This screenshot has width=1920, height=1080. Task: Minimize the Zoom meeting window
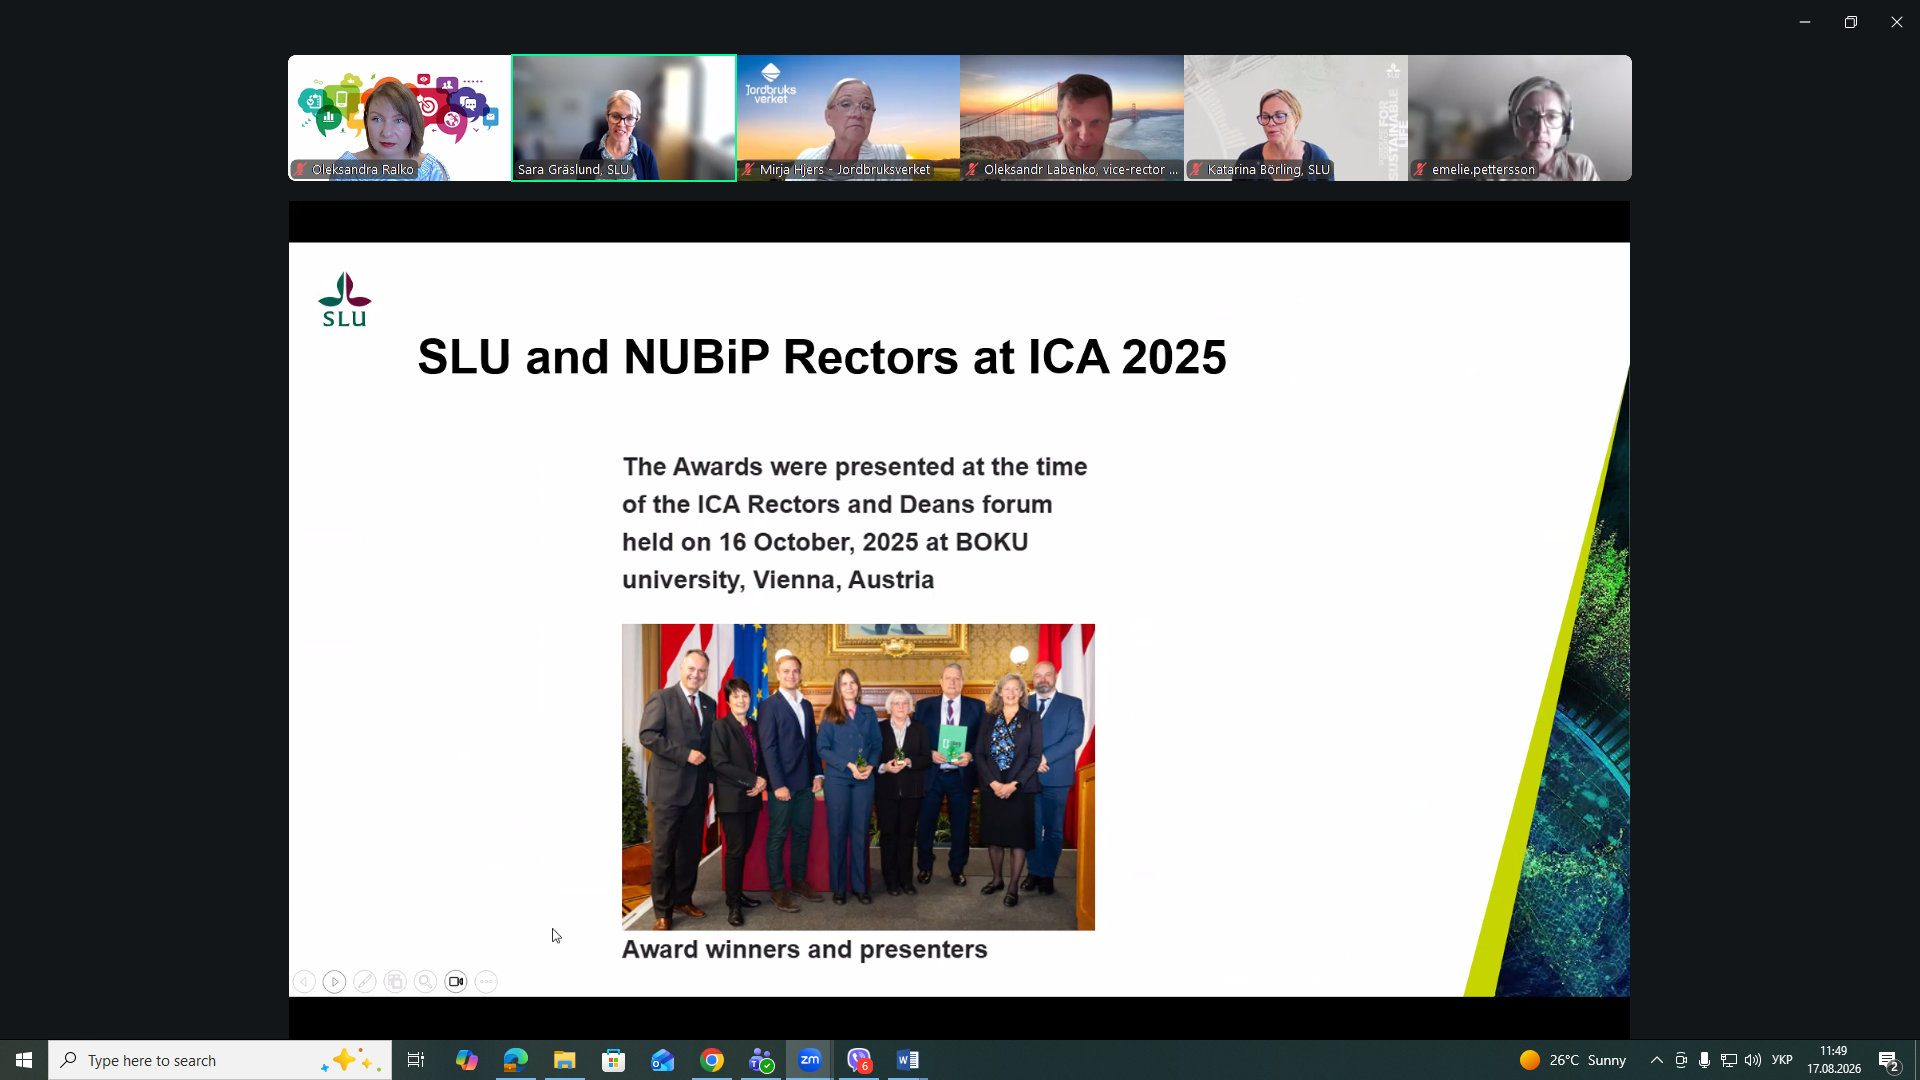[x=1805, y=22]
